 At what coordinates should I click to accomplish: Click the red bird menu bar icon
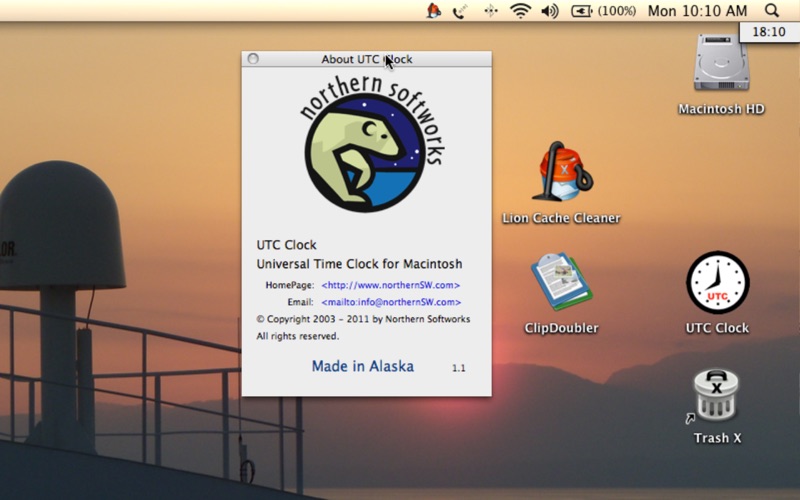point(433,10)
